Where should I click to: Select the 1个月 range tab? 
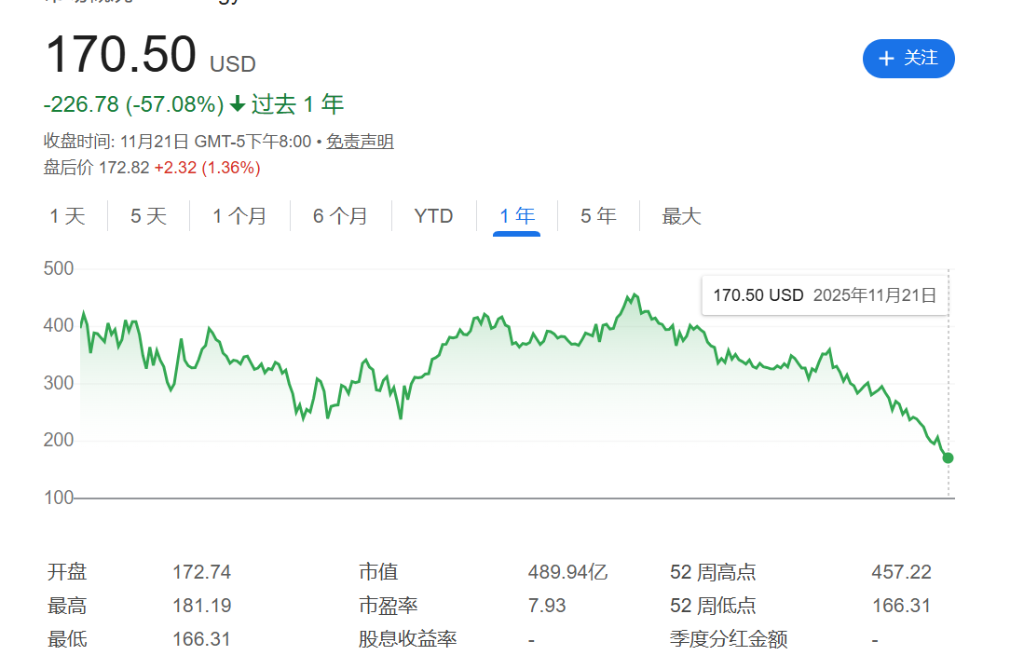click(x=239, y=216)
